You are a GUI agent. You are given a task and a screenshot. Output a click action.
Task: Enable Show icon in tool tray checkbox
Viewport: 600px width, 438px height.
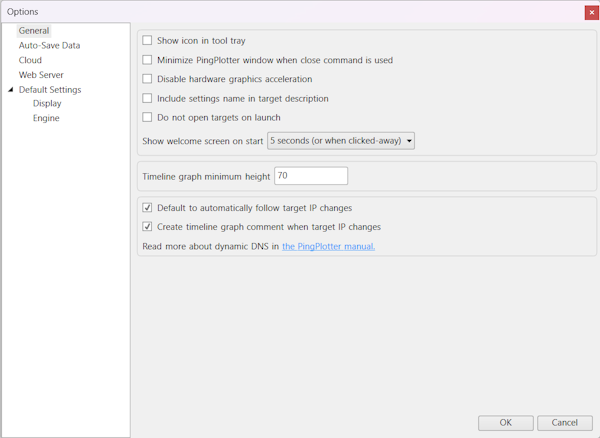coord(148,41)
